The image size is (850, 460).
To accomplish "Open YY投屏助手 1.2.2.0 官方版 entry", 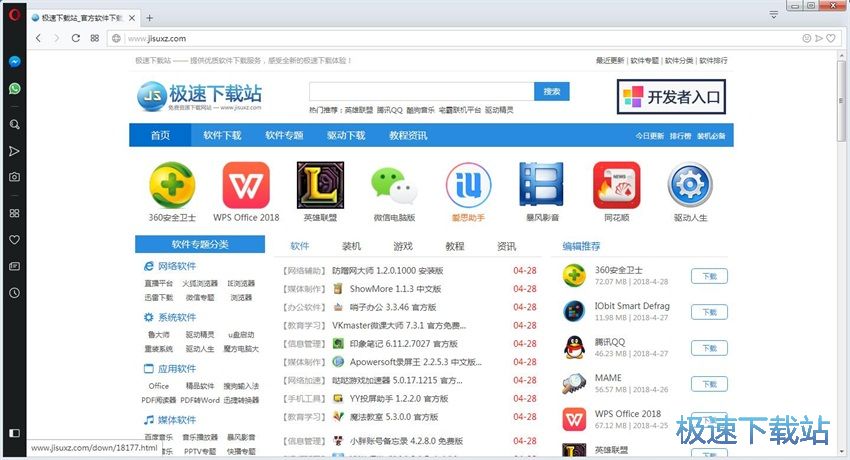I will [x=398, y=399].
